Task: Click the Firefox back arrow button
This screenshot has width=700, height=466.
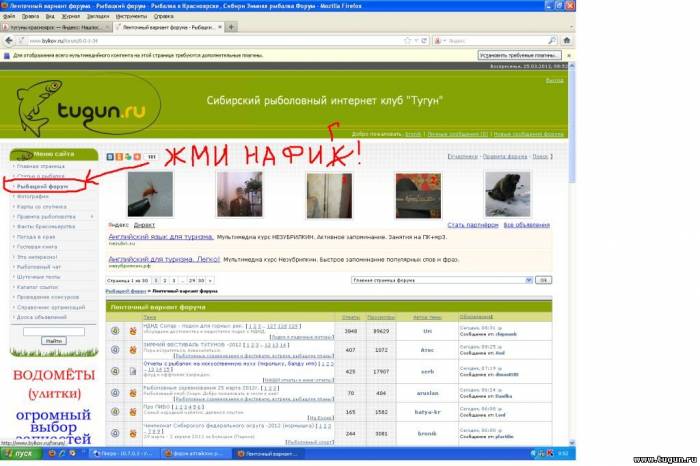Action: [9, 41]
